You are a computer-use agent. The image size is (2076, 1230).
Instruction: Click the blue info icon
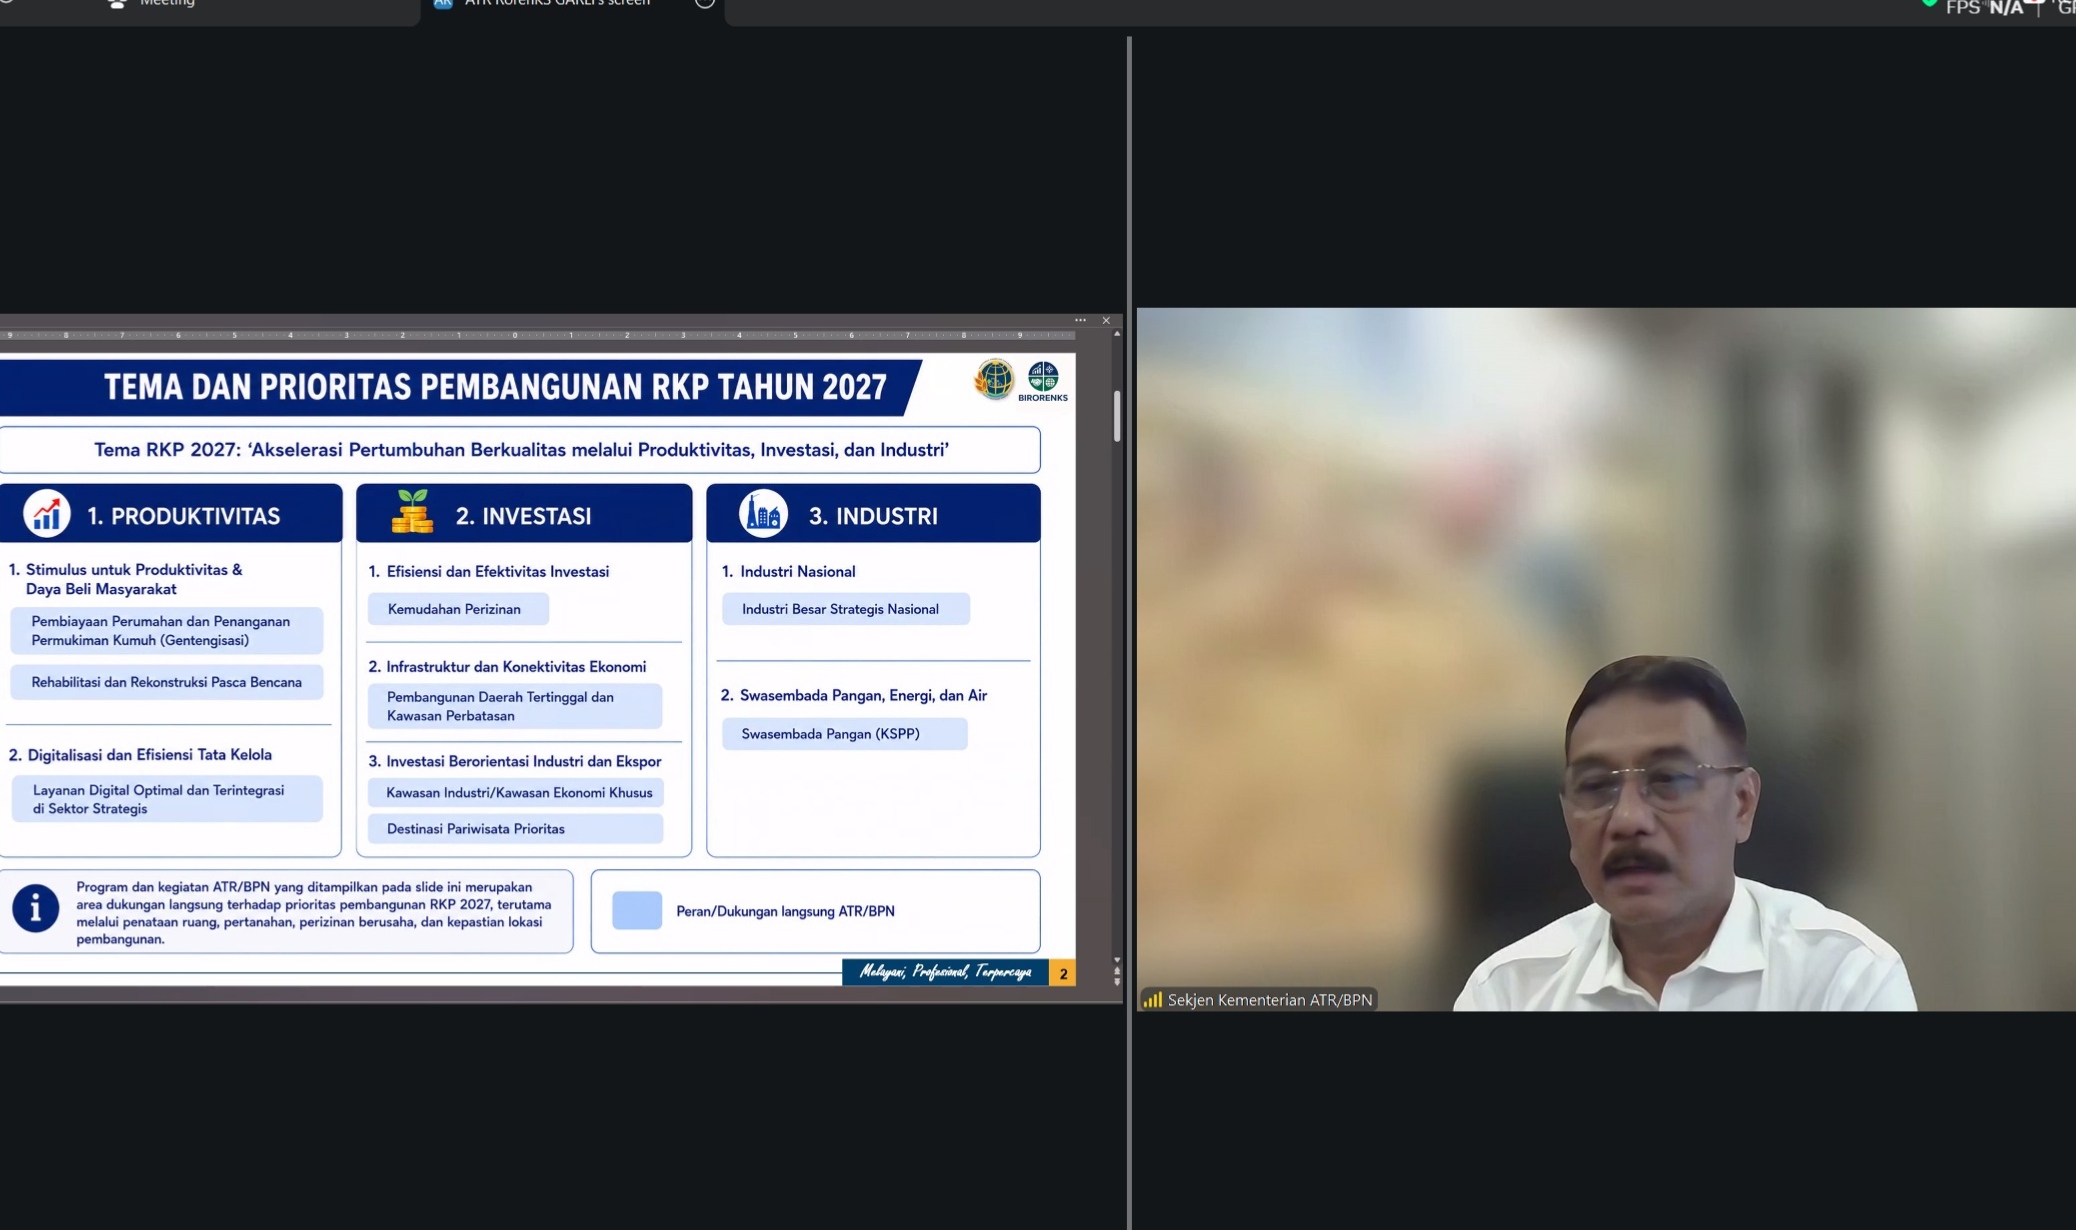pos(36,908)
